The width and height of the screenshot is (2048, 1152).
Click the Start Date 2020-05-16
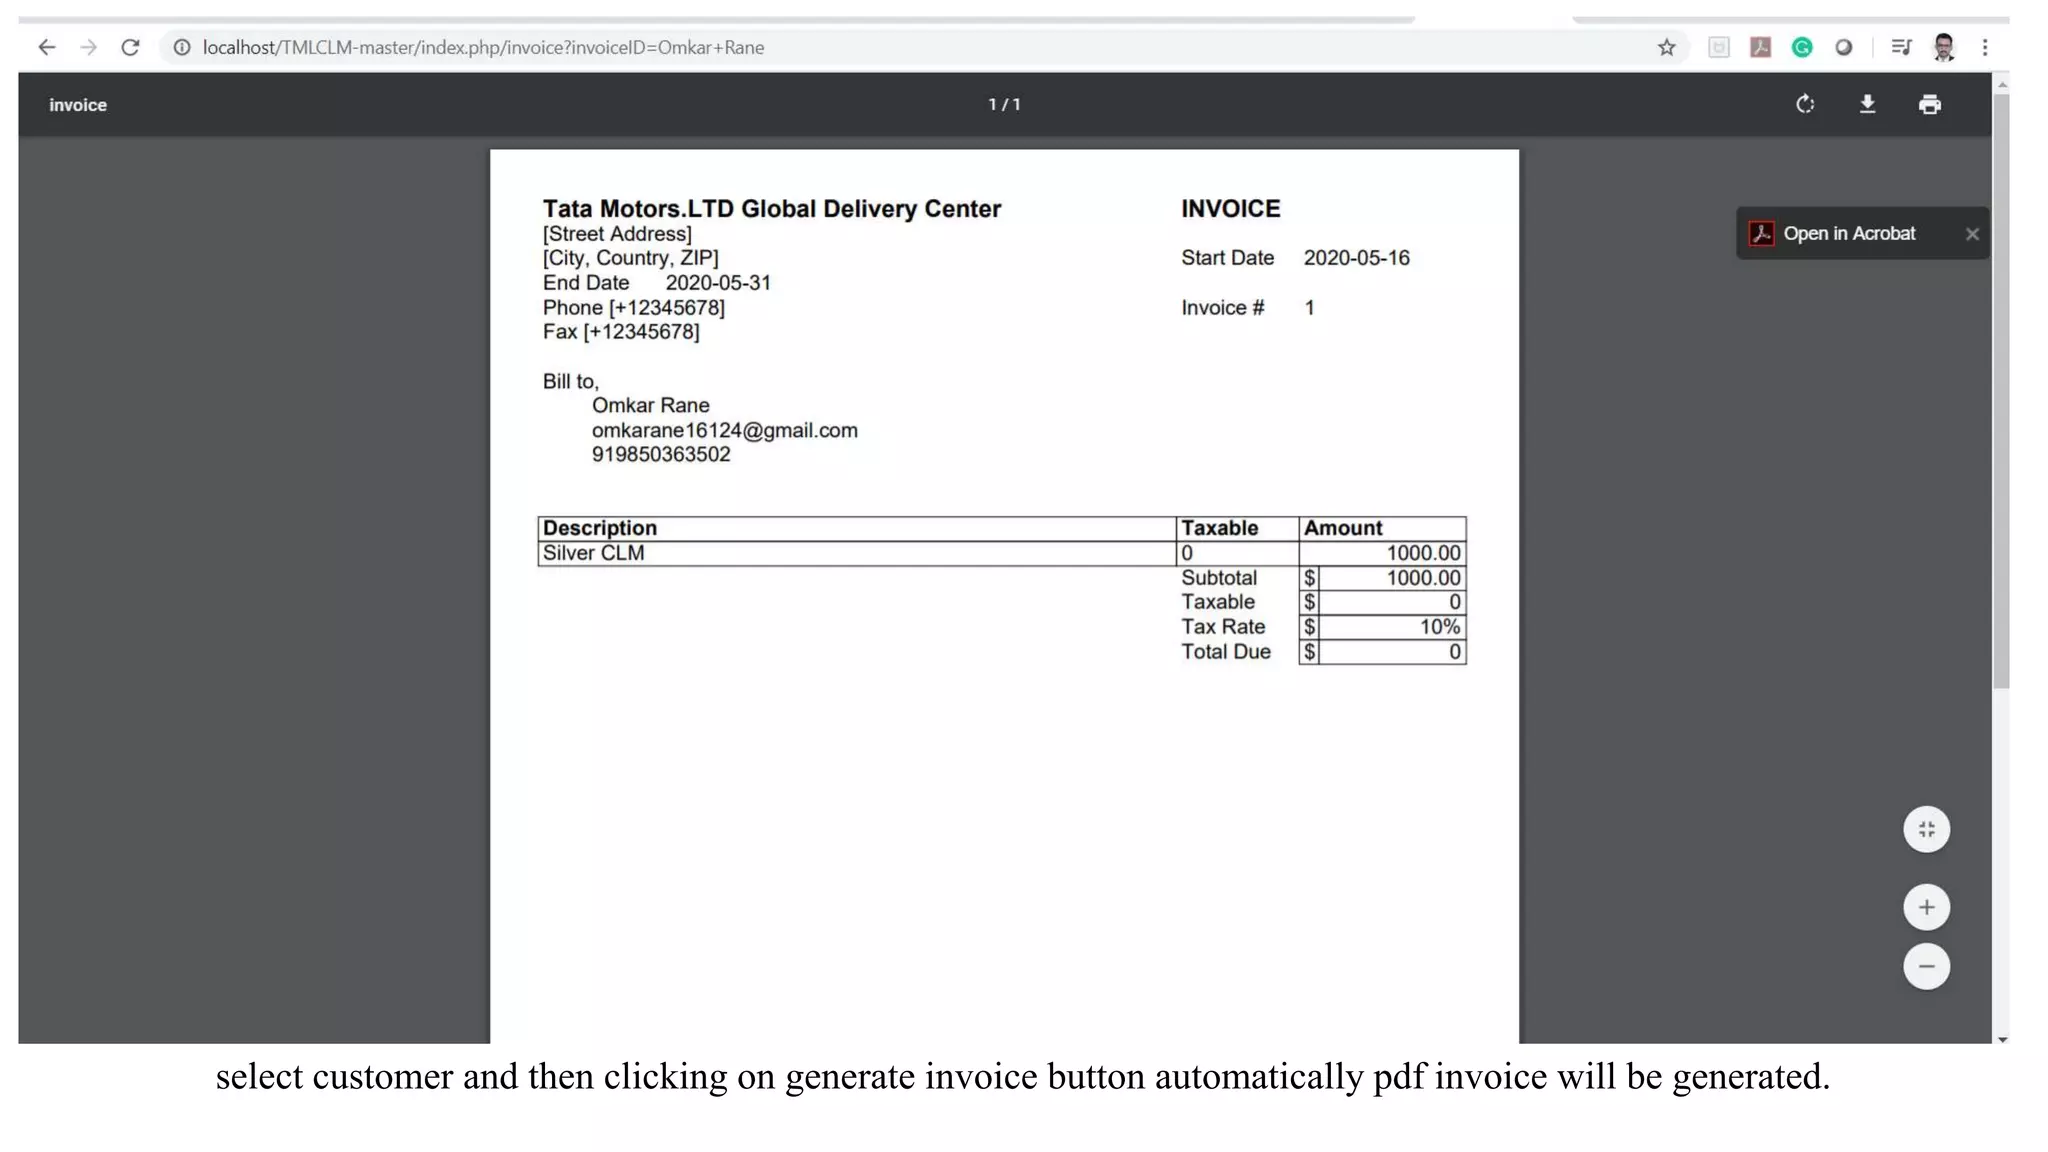pos(1356,258)
